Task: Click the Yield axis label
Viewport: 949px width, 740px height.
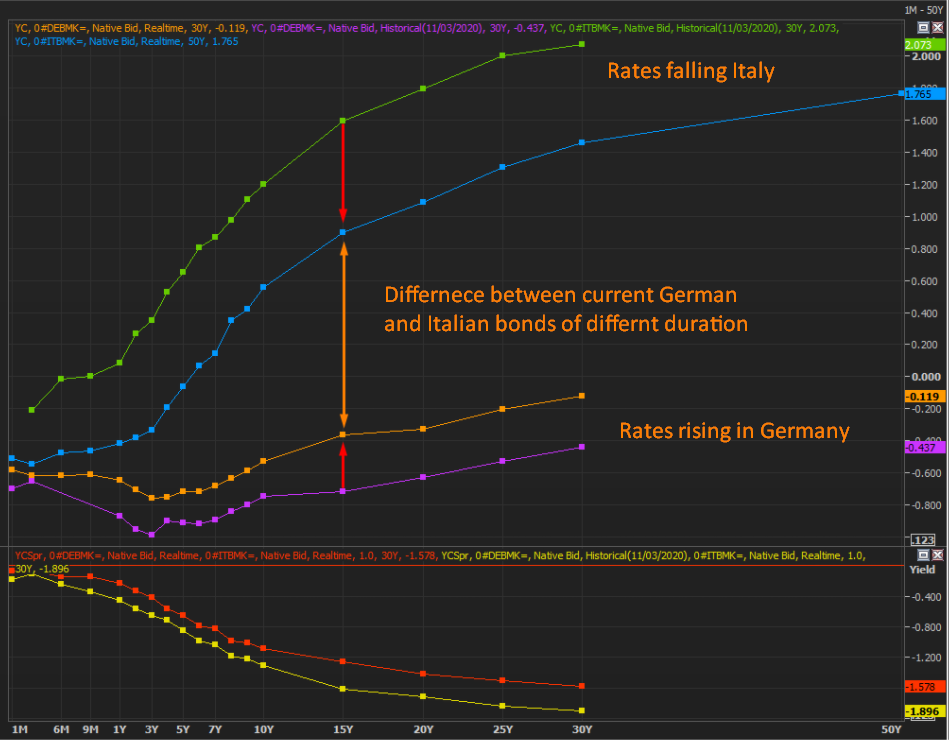Action: [921, 568]
